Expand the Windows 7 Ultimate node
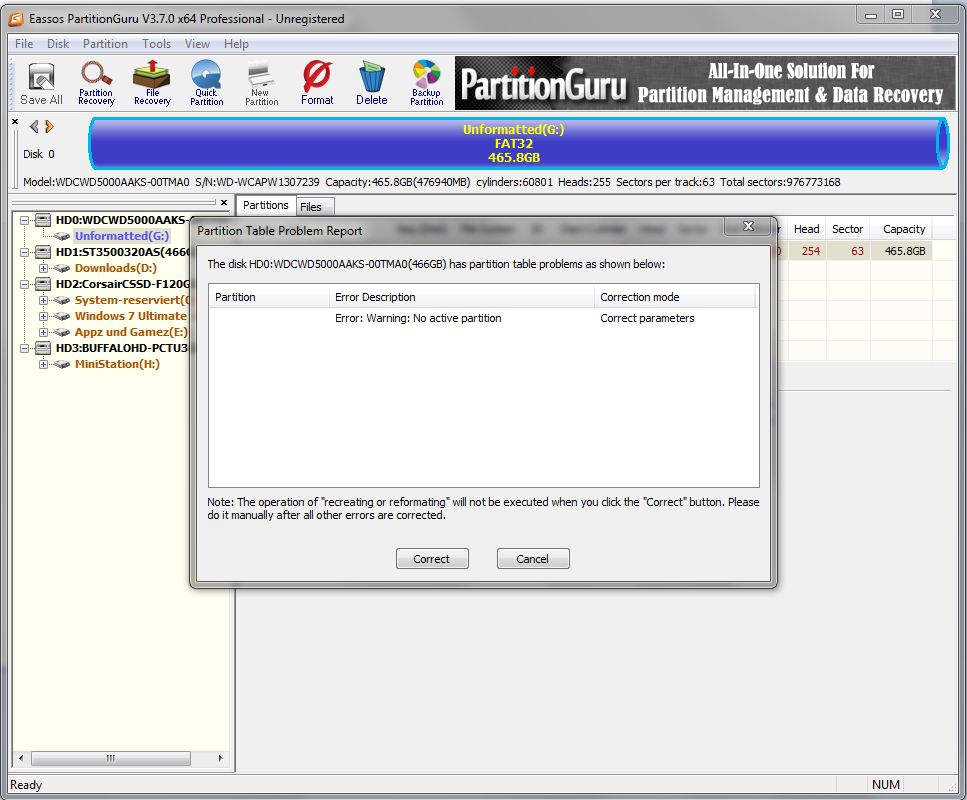The image size is (967, 800). (43, 316)
